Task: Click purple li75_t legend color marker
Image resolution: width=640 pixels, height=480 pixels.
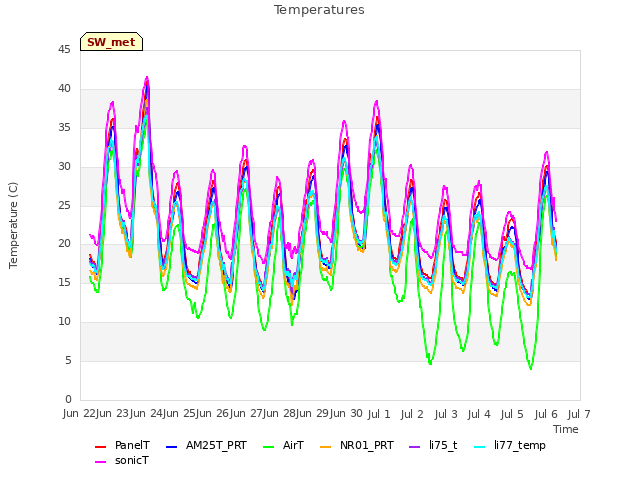Action: pyautogui.click(x=414, y=447)
